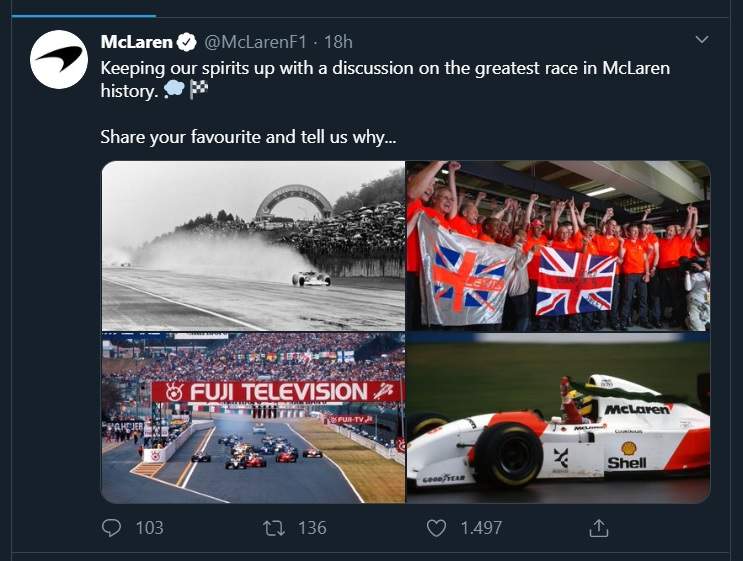View the Shell-sponsored McLaren car photo
This screenshot has height=561, width=743.
558,417
